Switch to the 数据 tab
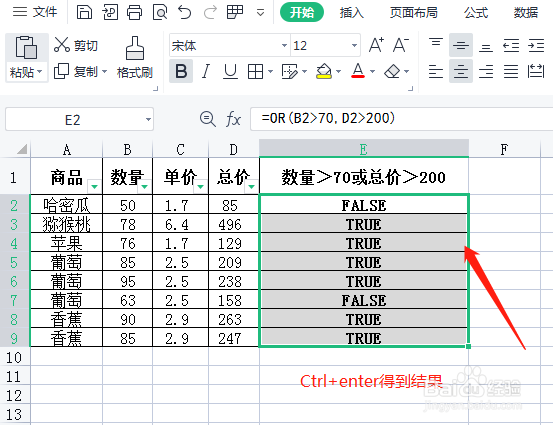Viewport: 553px width, 425px height. pos(525,13)
